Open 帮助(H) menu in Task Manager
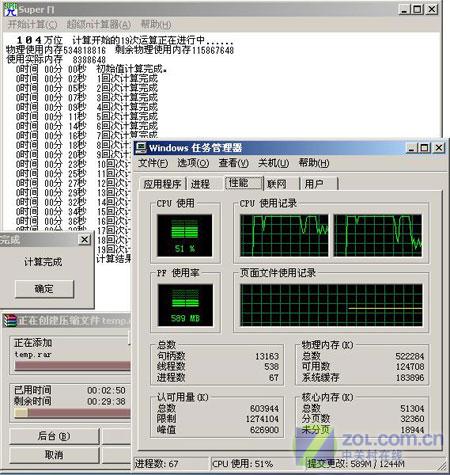The height and width of the screenshot is (475, 450). 314,163
